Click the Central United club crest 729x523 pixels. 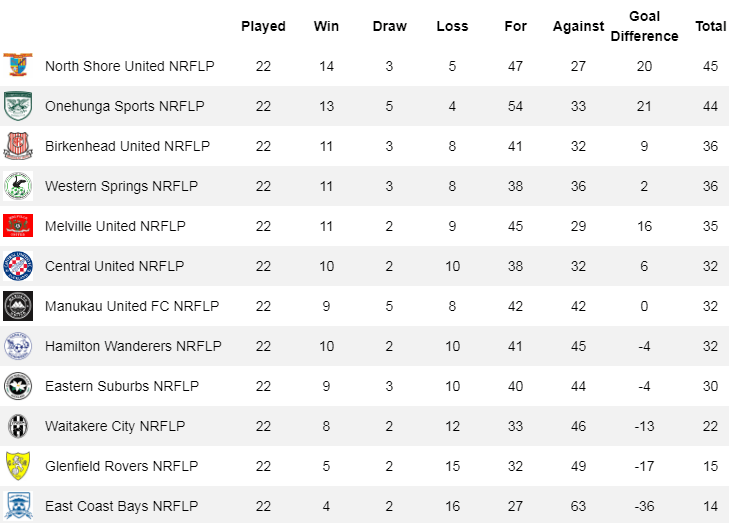(x=18, y=266)
